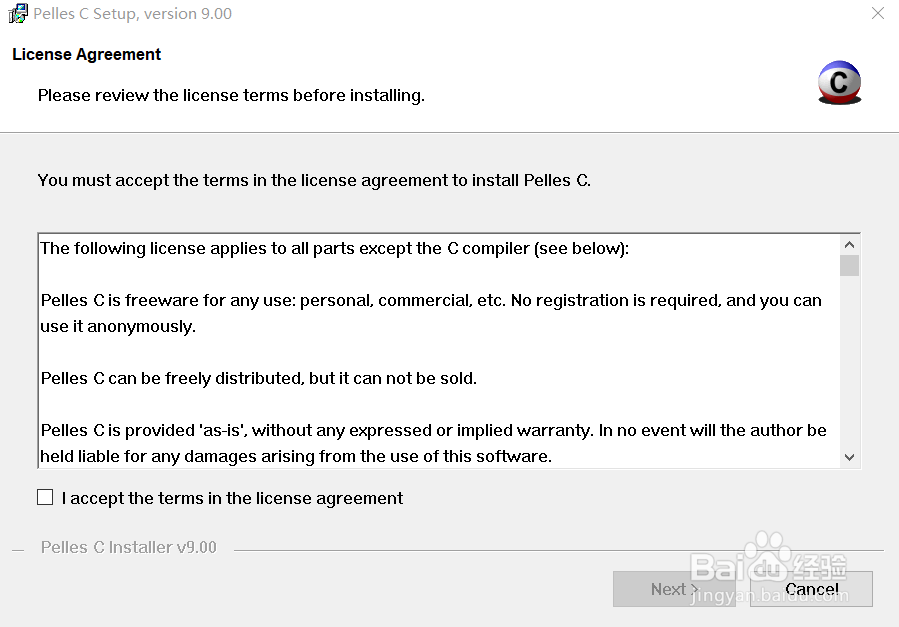
Task: Click the "Pelles C is freeware" license paragraph
Action: (430, 313)
